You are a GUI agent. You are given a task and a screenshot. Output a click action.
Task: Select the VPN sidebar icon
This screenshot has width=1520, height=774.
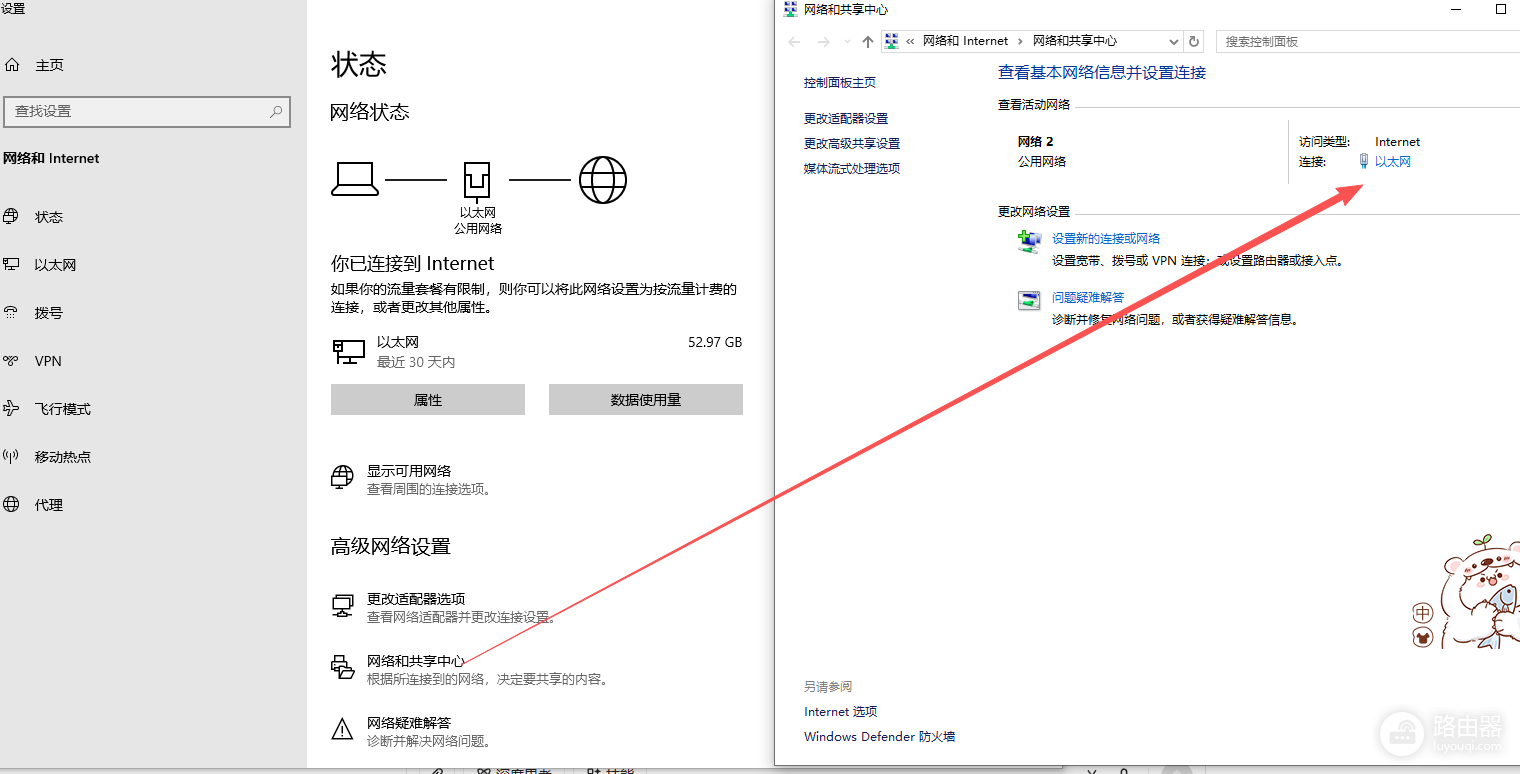click(x=12, y=361)
